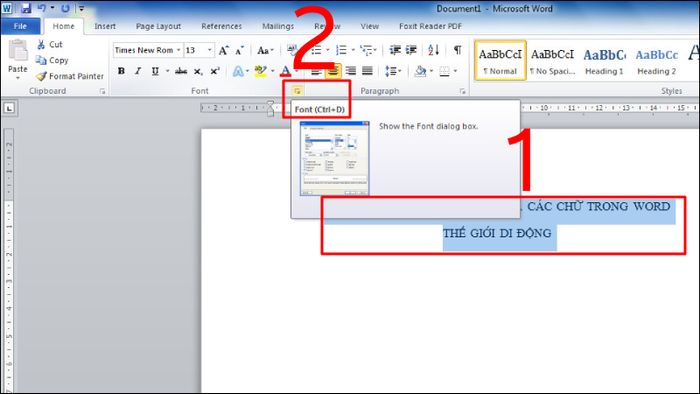Switch to the View tab
The width and height of the screenshot is (700, 394).
click(370, 26)
